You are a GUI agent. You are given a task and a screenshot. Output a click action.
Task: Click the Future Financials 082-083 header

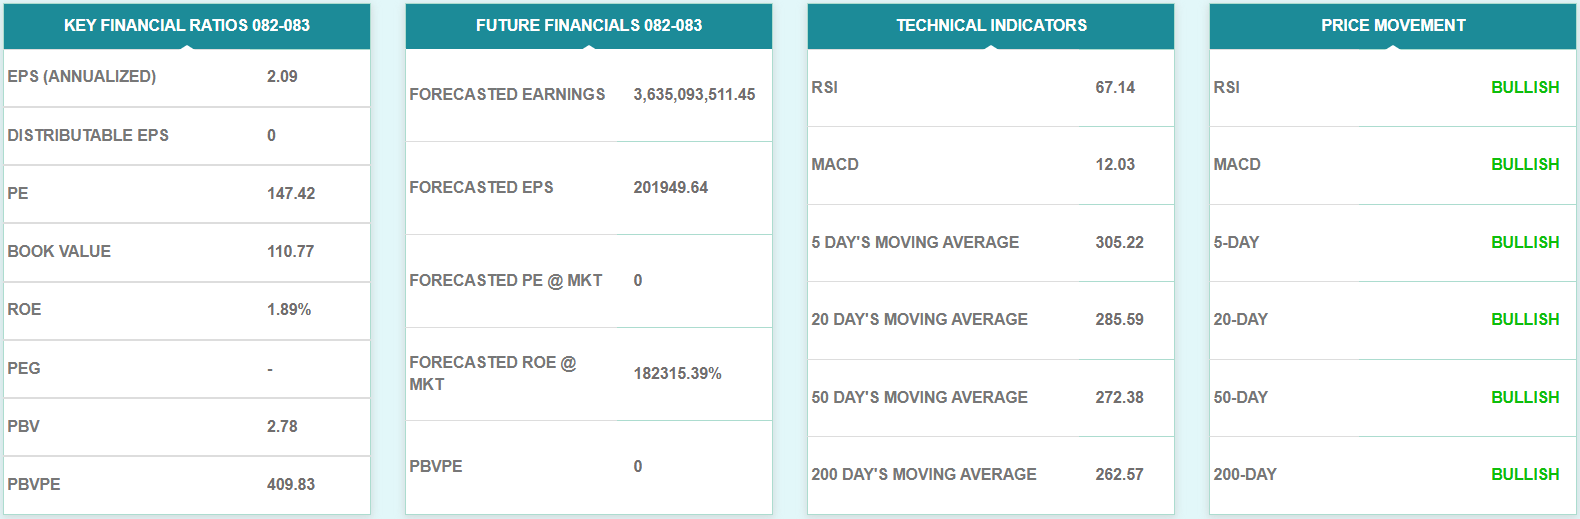point(589,25)
